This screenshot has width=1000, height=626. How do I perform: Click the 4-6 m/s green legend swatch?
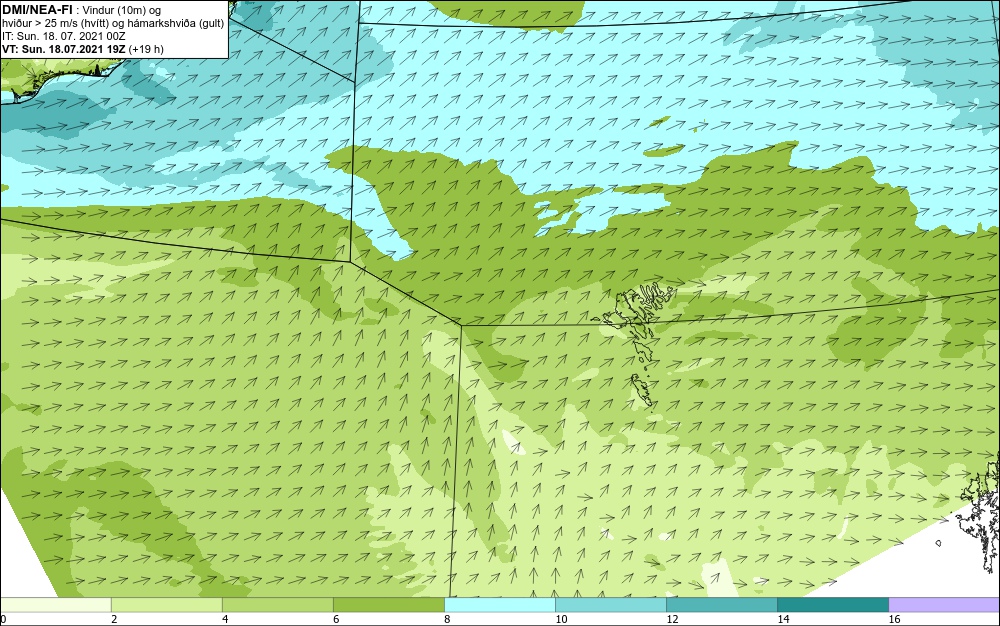click(277, 605)
